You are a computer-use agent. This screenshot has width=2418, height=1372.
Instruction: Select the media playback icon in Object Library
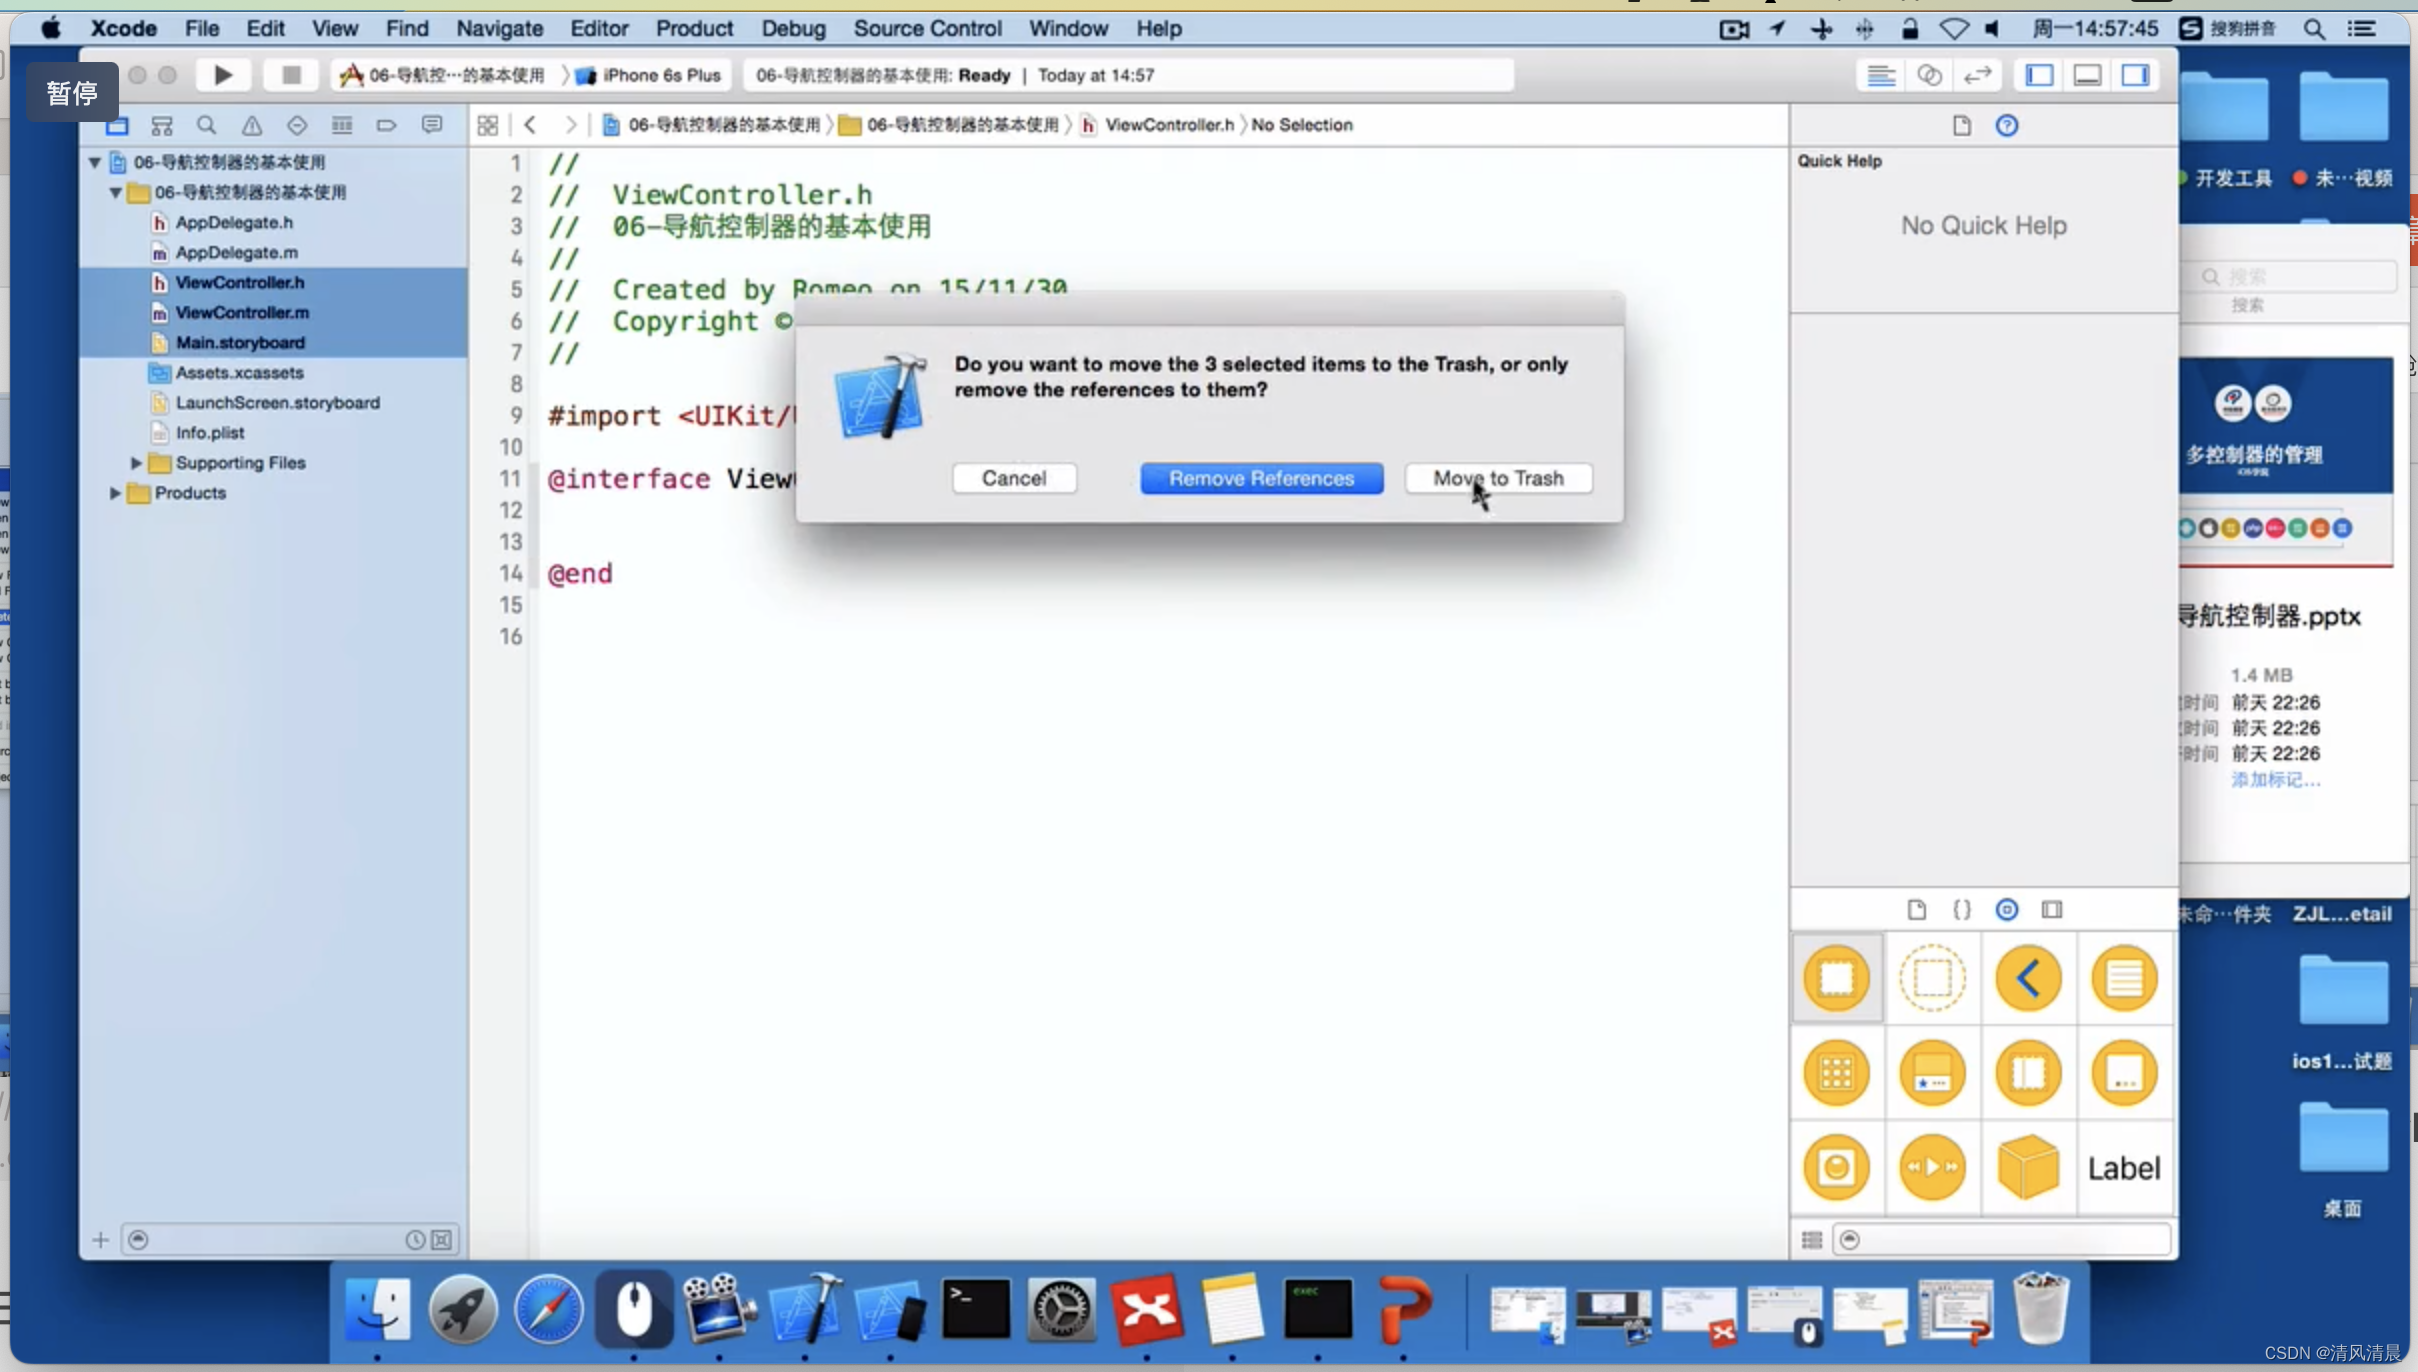[x=1931, y=1166]
